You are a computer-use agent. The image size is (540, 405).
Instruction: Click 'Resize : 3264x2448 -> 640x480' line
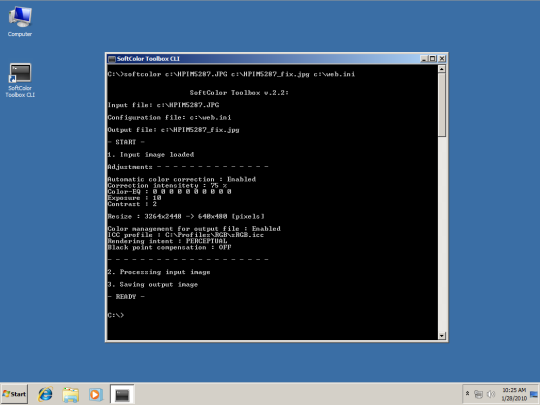pyautogui.click(x=186, y=217)
